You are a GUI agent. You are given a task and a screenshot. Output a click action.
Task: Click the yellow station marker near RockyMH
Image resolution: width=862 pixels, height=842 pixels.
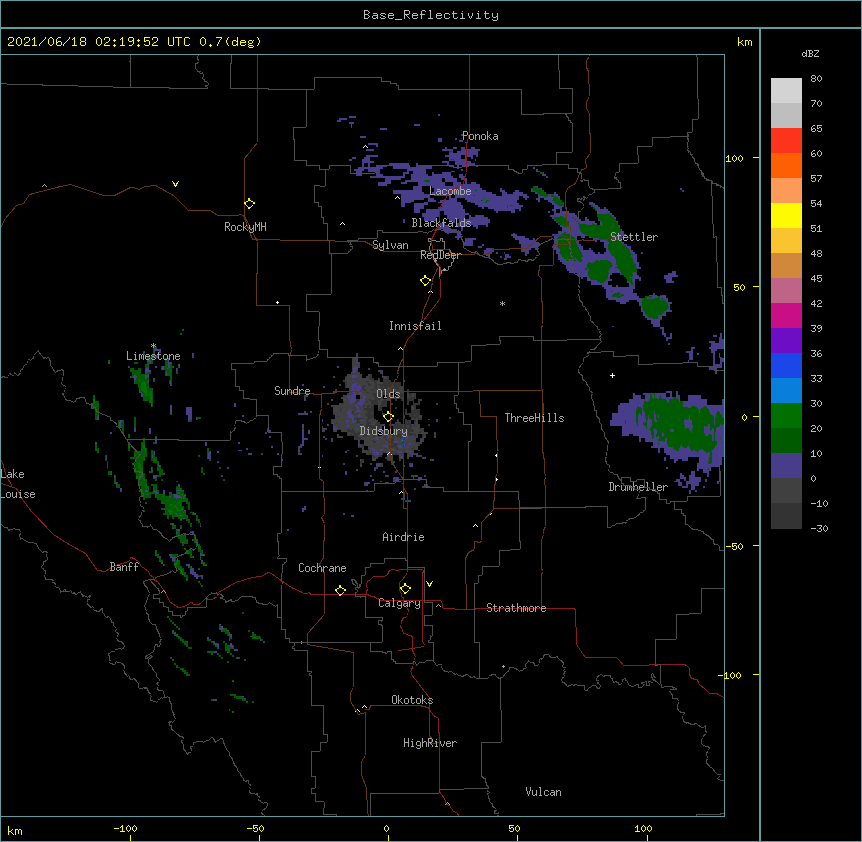pyautogui.click(x=249, y=204)
